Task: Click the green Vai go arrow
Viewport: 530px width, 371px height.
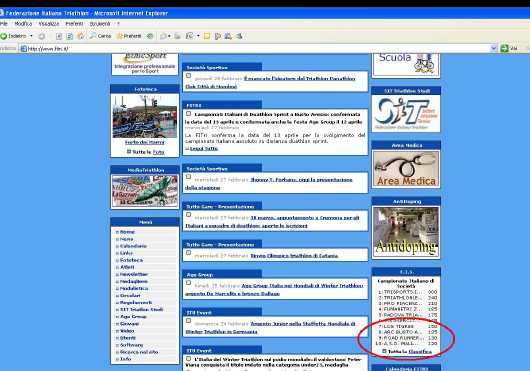Action: click(x=504, y=48)
